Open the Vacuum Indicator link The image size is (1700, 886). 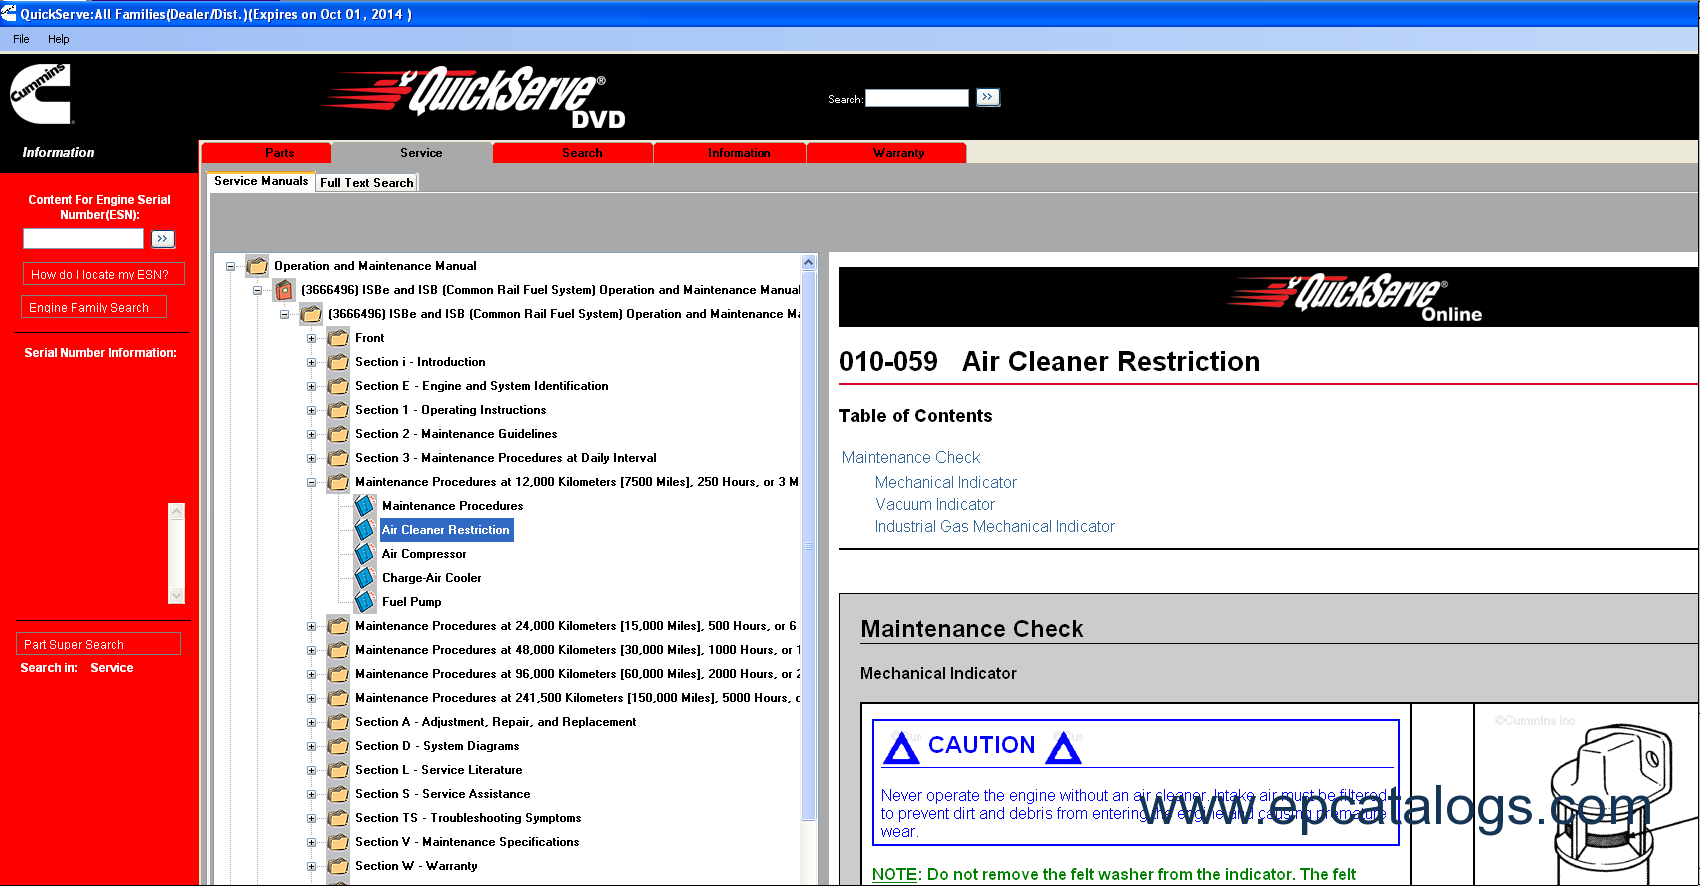(x=935, y=504)
